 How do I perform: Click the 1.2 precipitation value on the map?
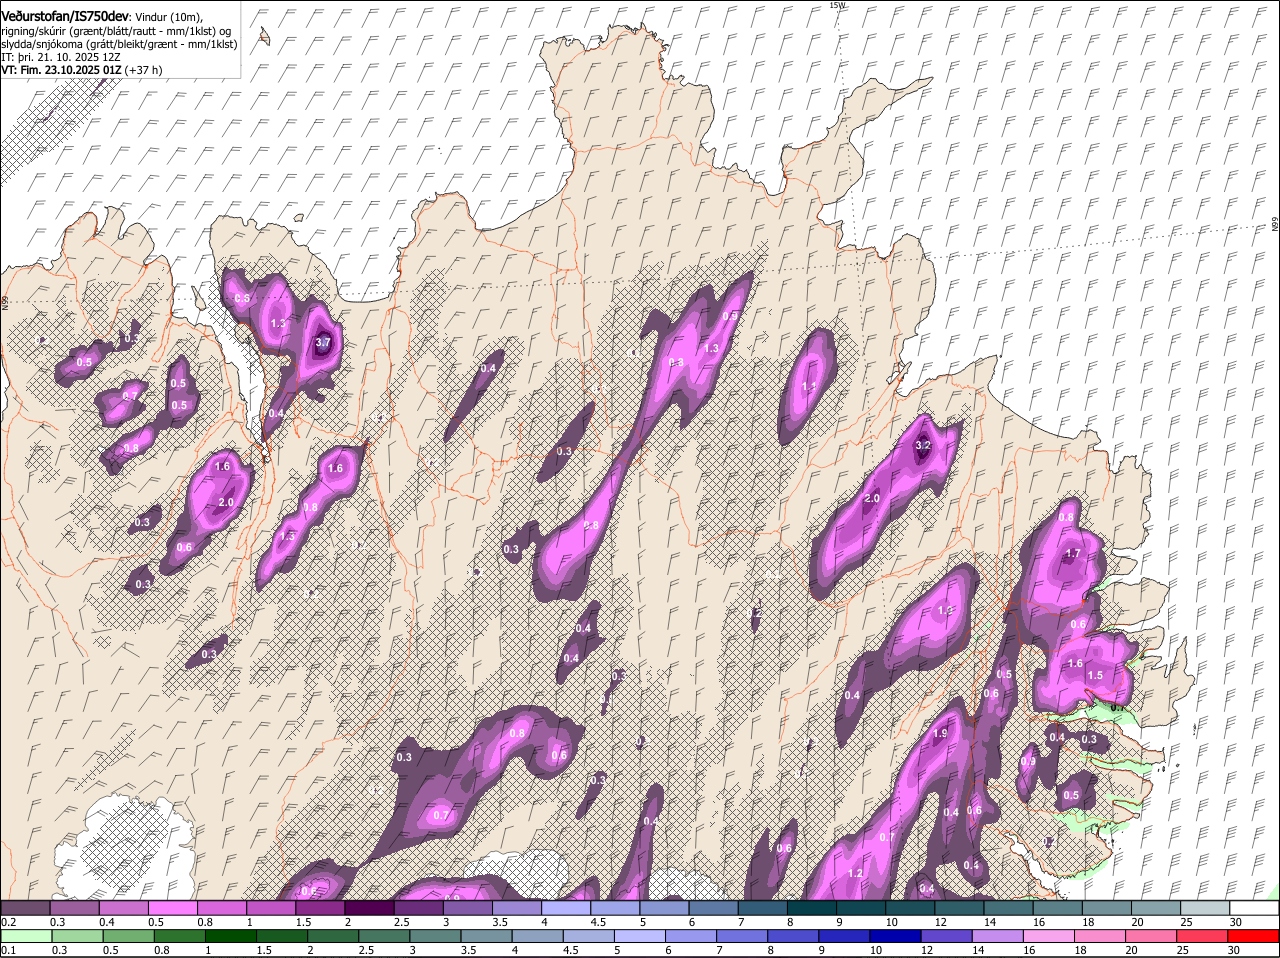point(855,873)
